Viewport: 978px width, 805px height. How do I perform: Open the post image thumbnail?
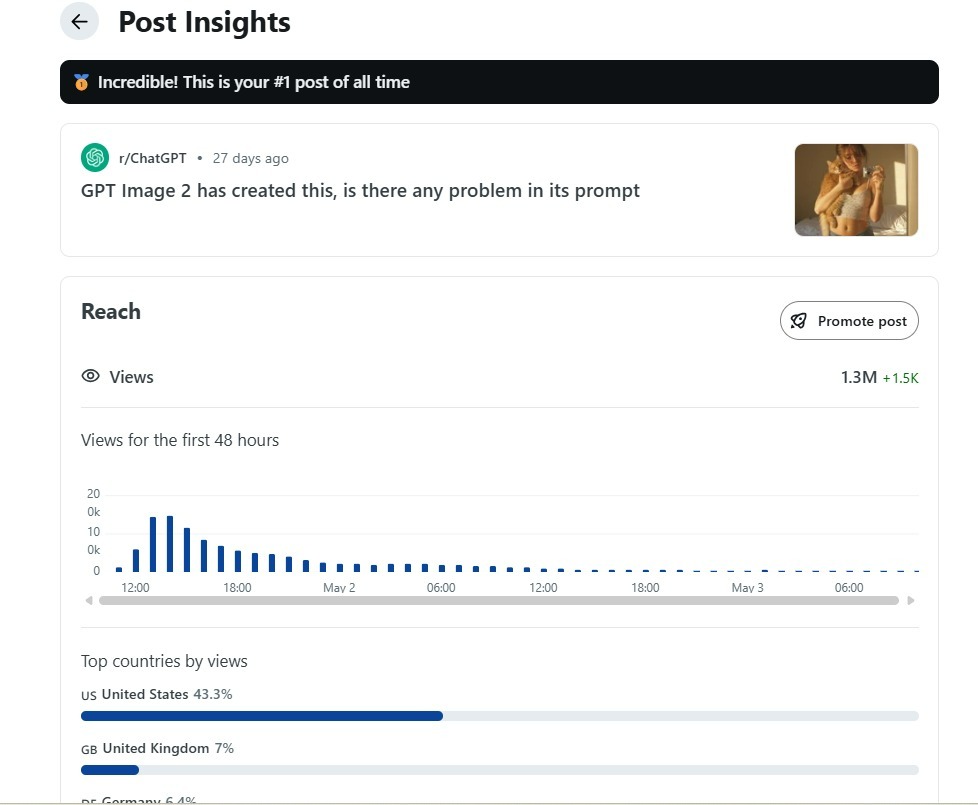coord(856,190)
